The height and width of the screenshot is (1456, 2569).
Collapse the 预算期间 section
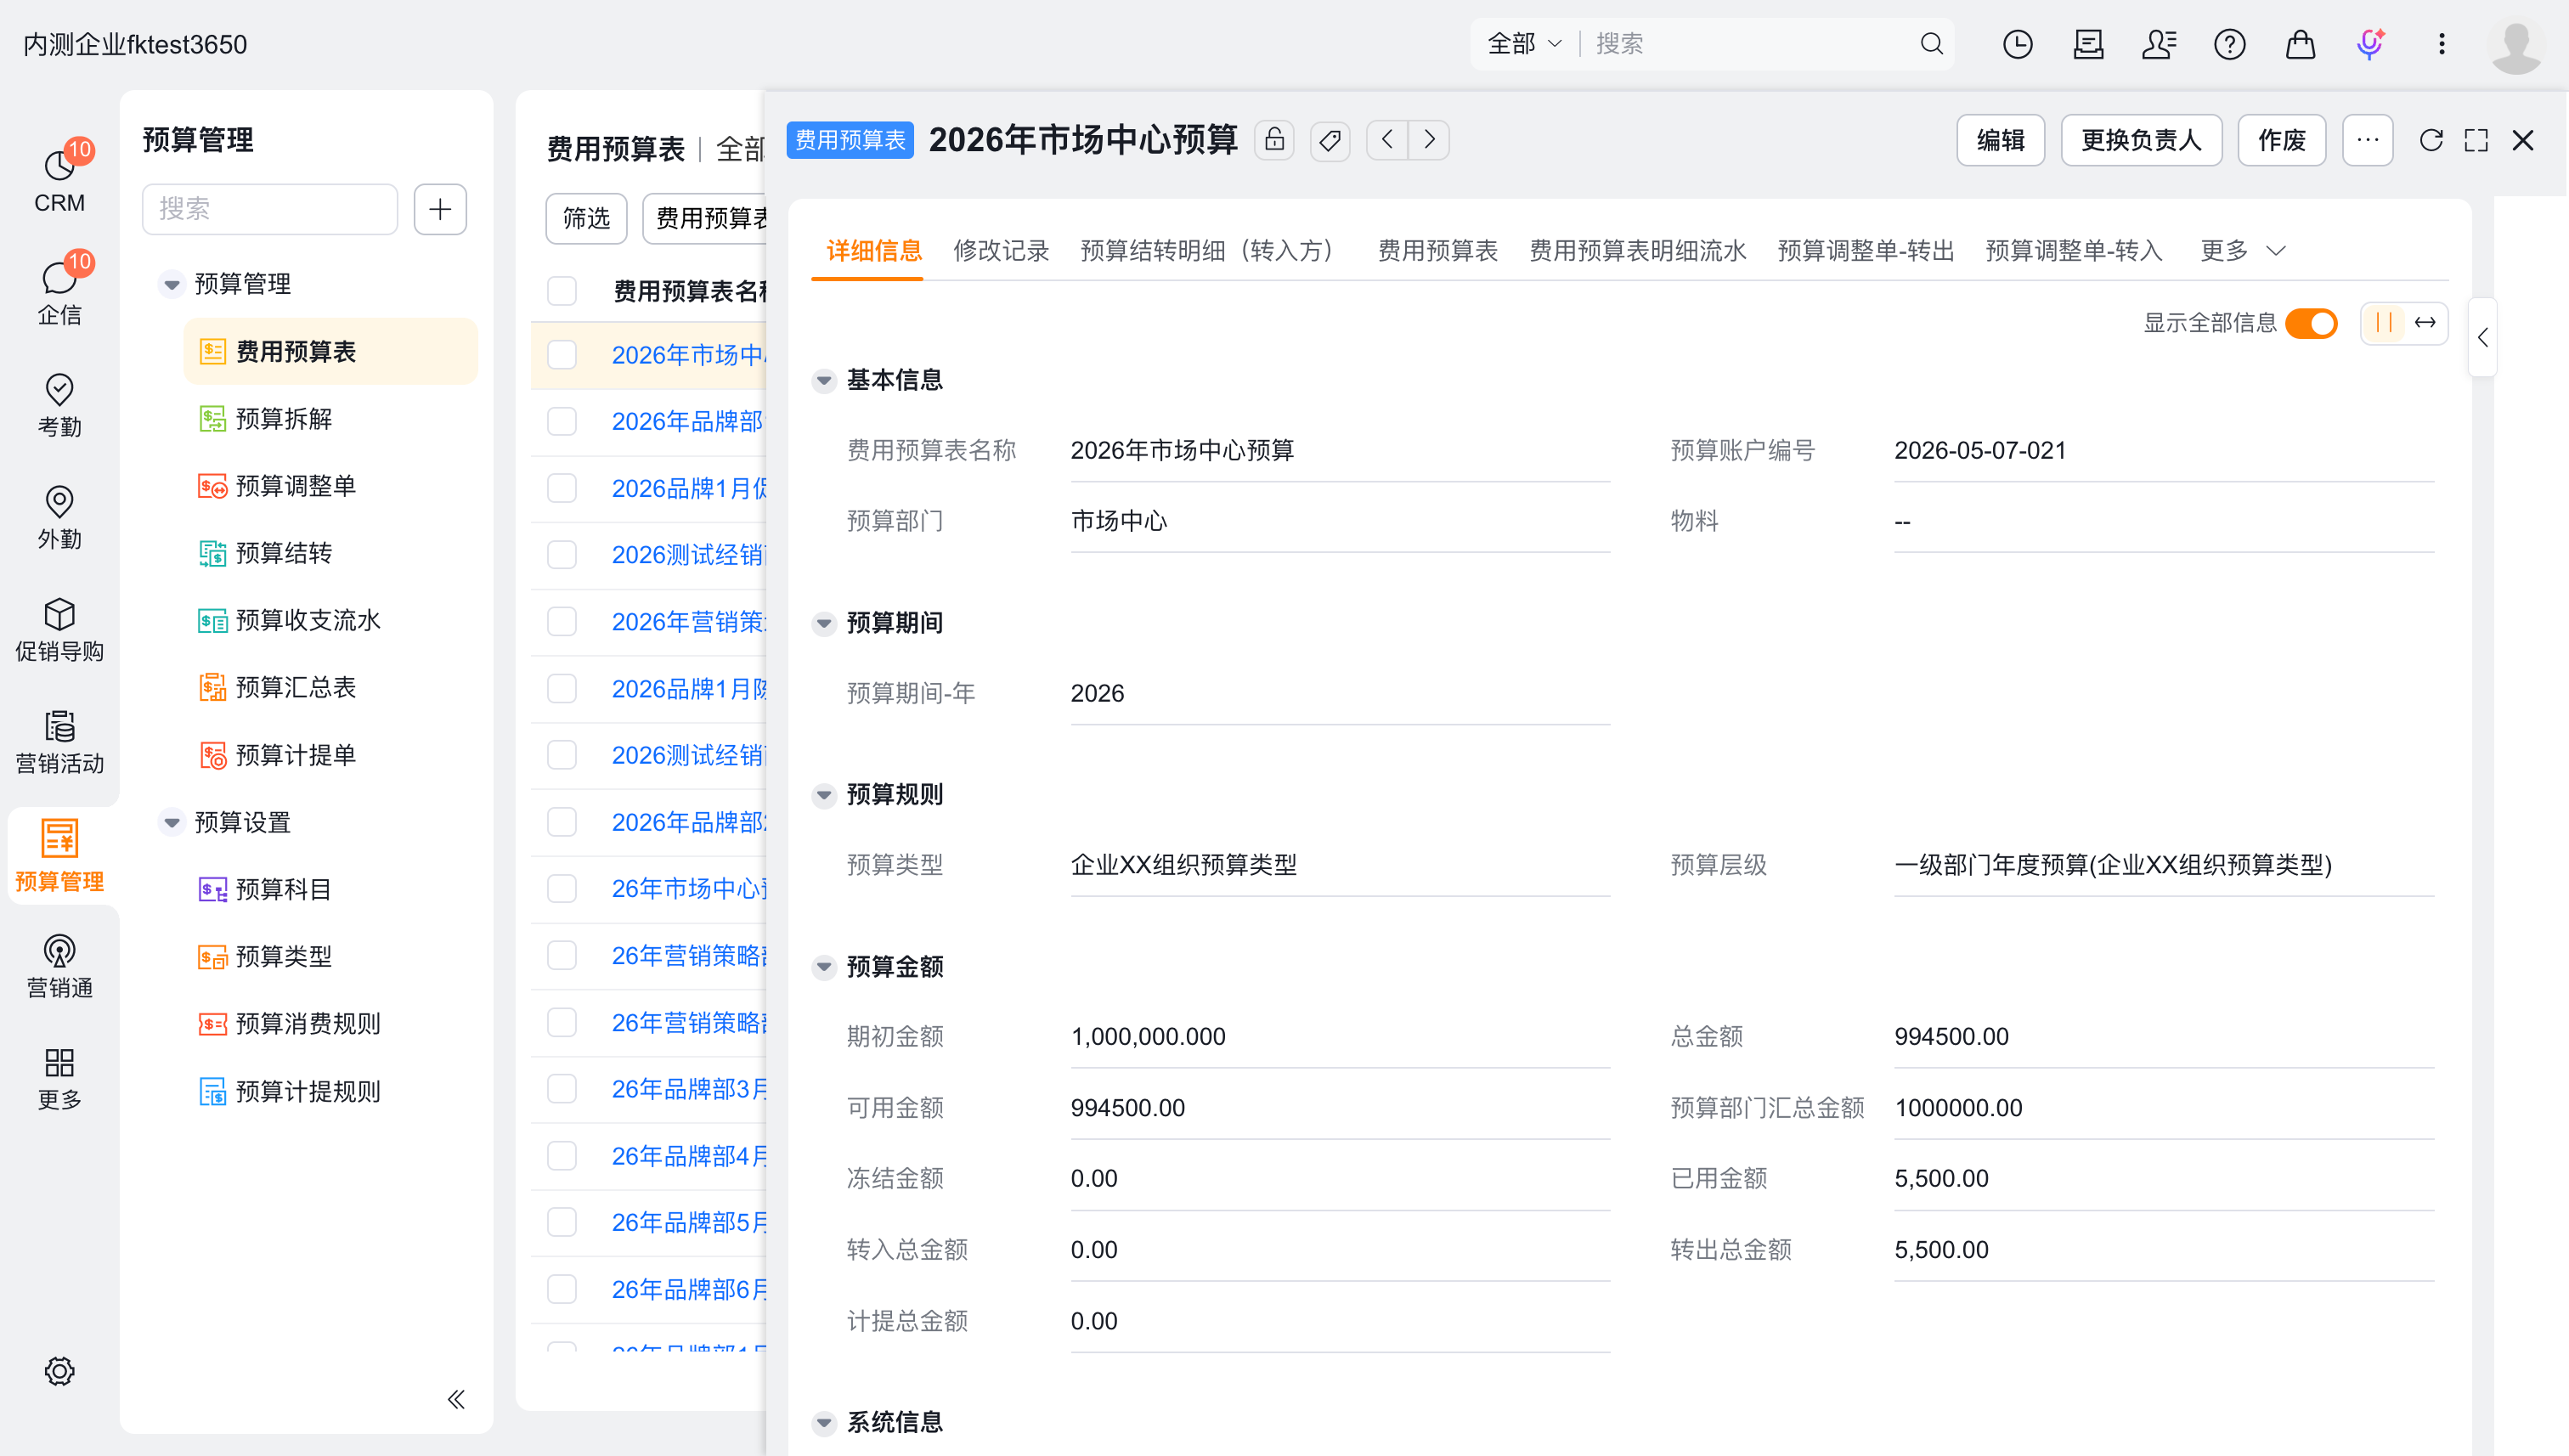coord(824,623)
